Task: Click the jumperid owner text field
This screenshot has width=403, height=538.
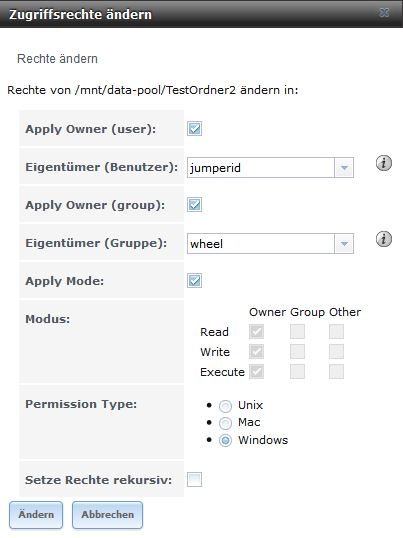Action: click(261, 168)
